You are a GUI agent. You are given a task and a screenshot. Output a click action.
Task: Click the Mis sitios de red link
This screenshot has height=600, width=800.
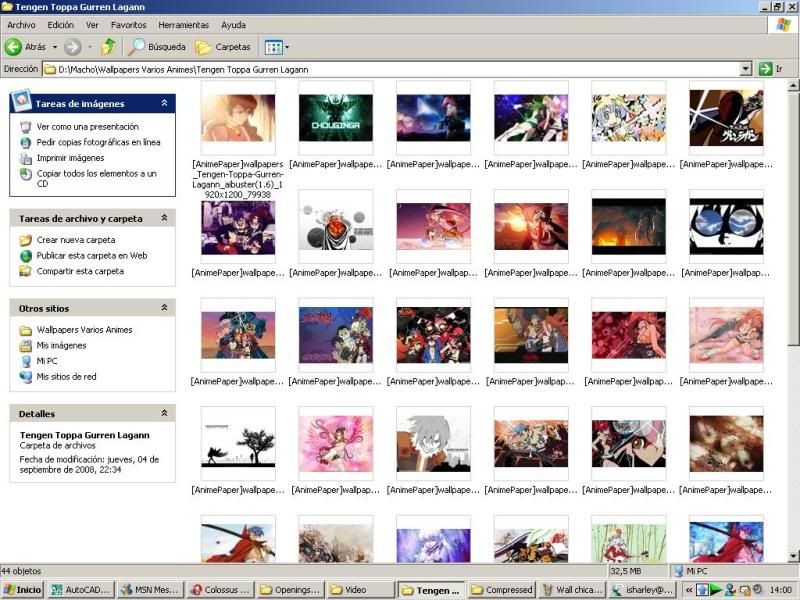coord(66,377)
